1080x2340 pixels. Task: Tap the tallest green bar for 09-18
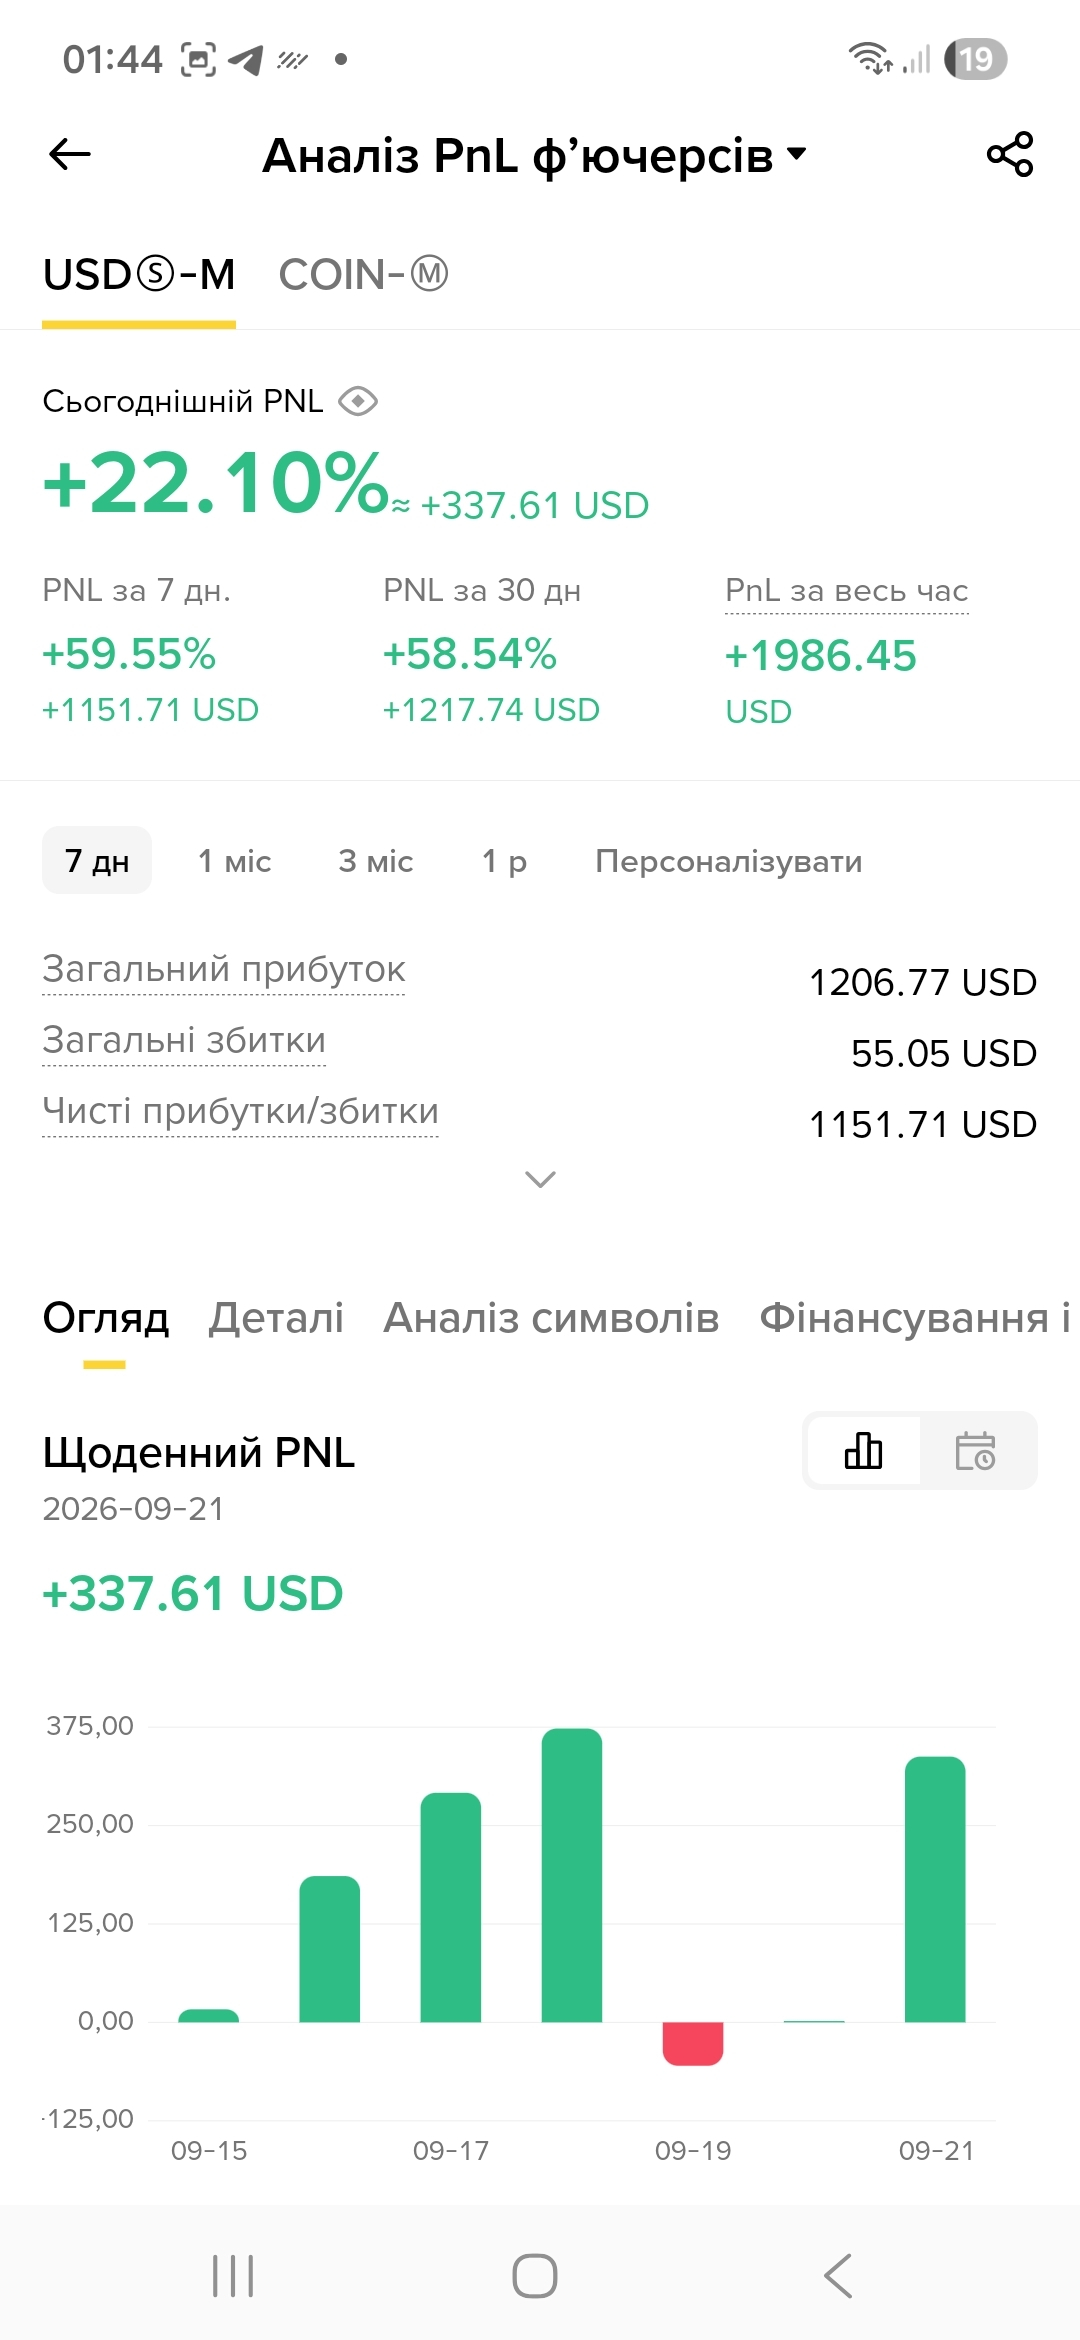(572, 1875)
